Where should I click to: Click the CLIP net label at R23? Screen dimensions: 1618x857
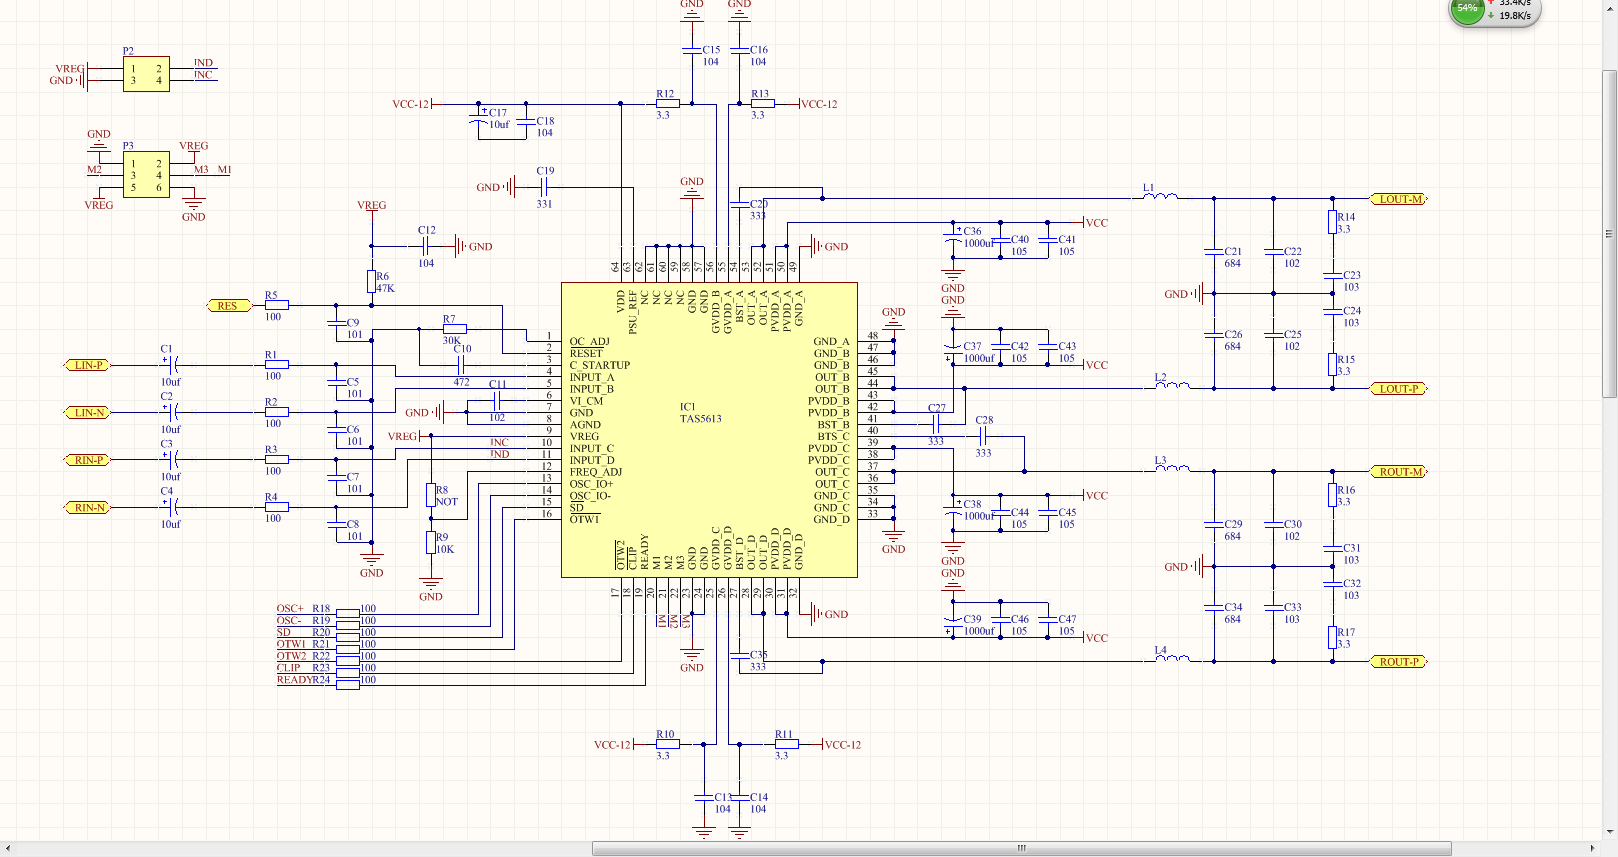288,668
